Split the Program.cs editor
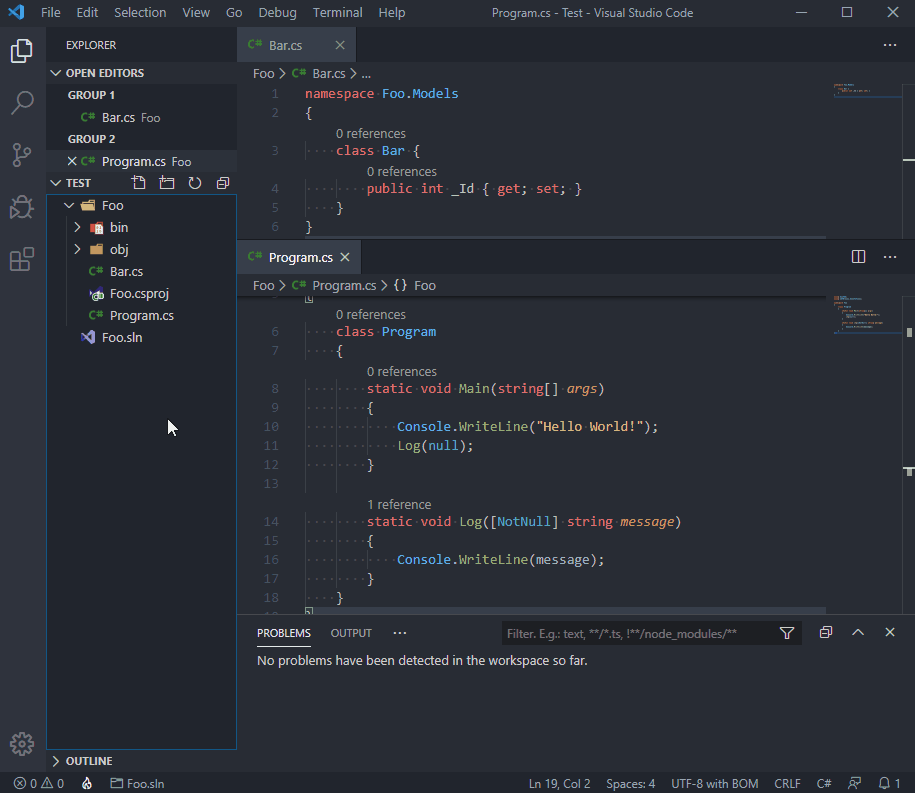This screenshot has width=915, height=793. (858, 257)
